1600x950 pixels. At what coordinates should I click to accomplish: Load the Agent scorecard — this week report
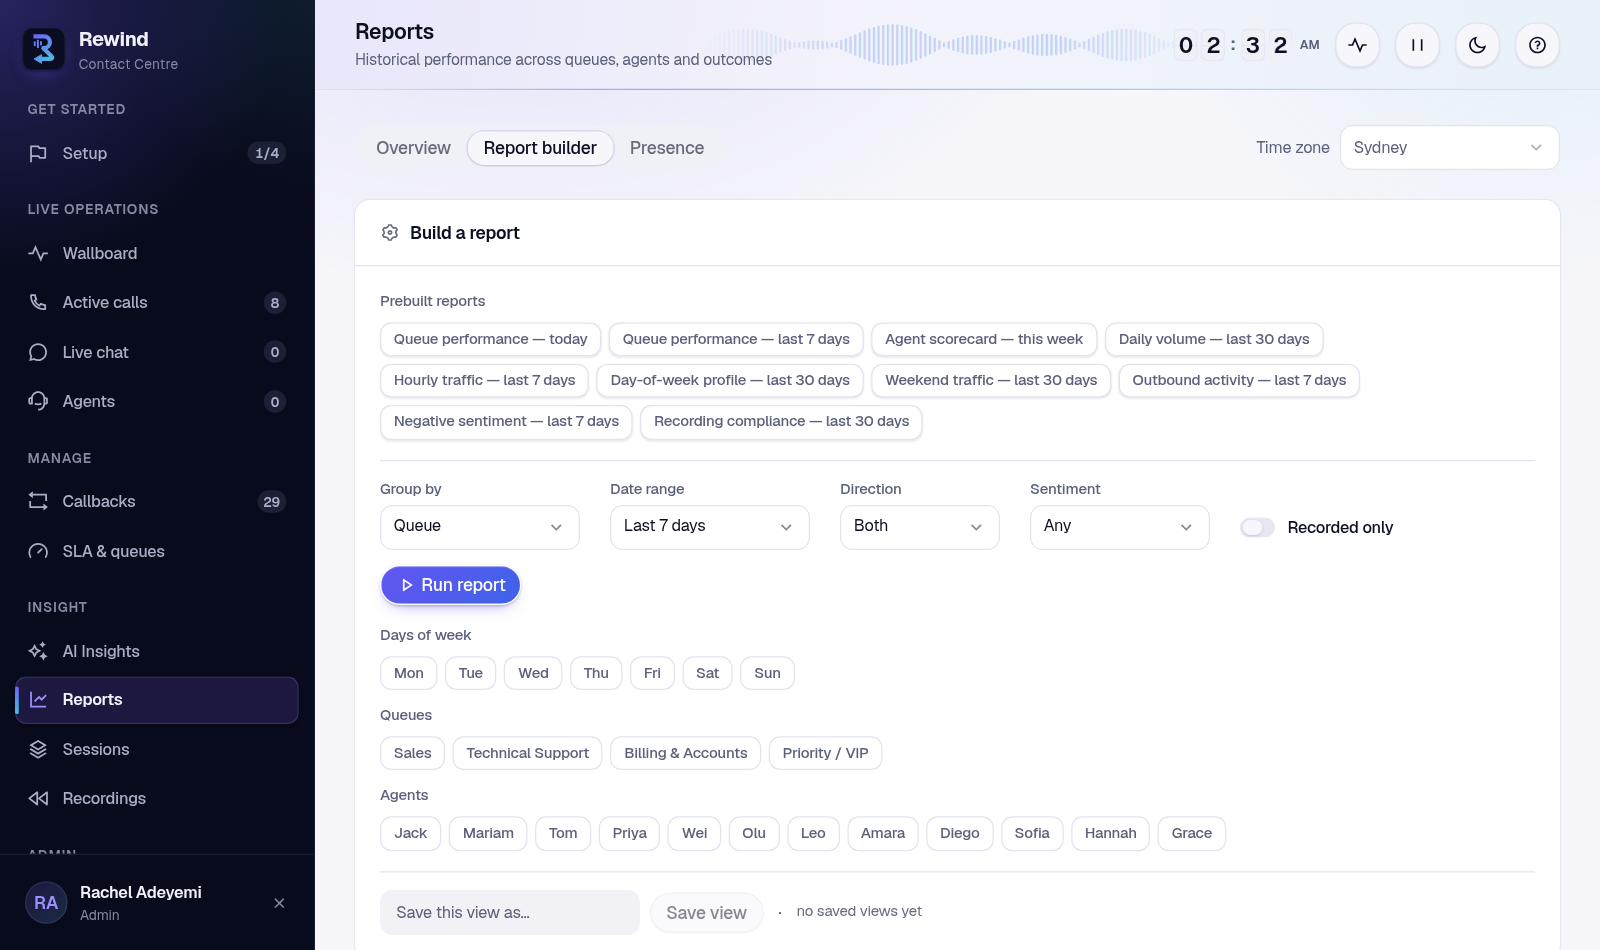pyautogui.click(x=984, y=339)
